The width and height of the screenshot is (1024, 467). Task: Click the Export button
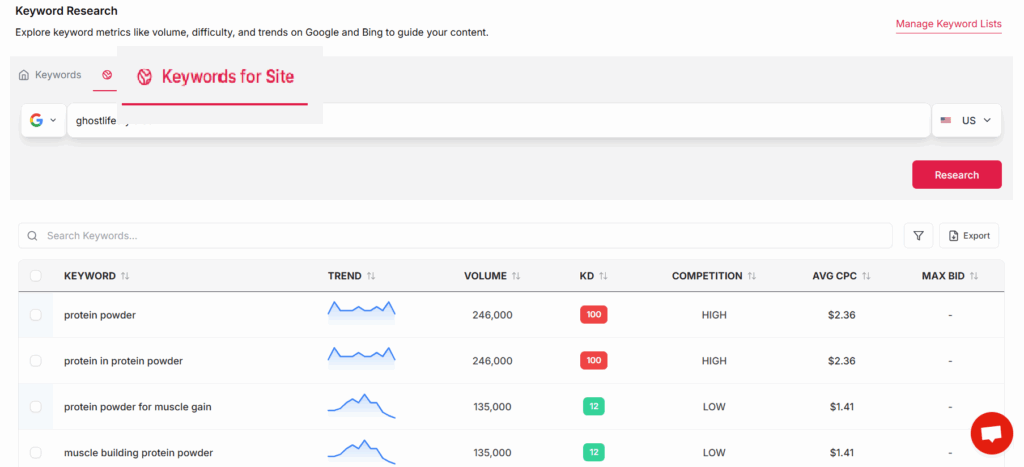pos(969,236)
